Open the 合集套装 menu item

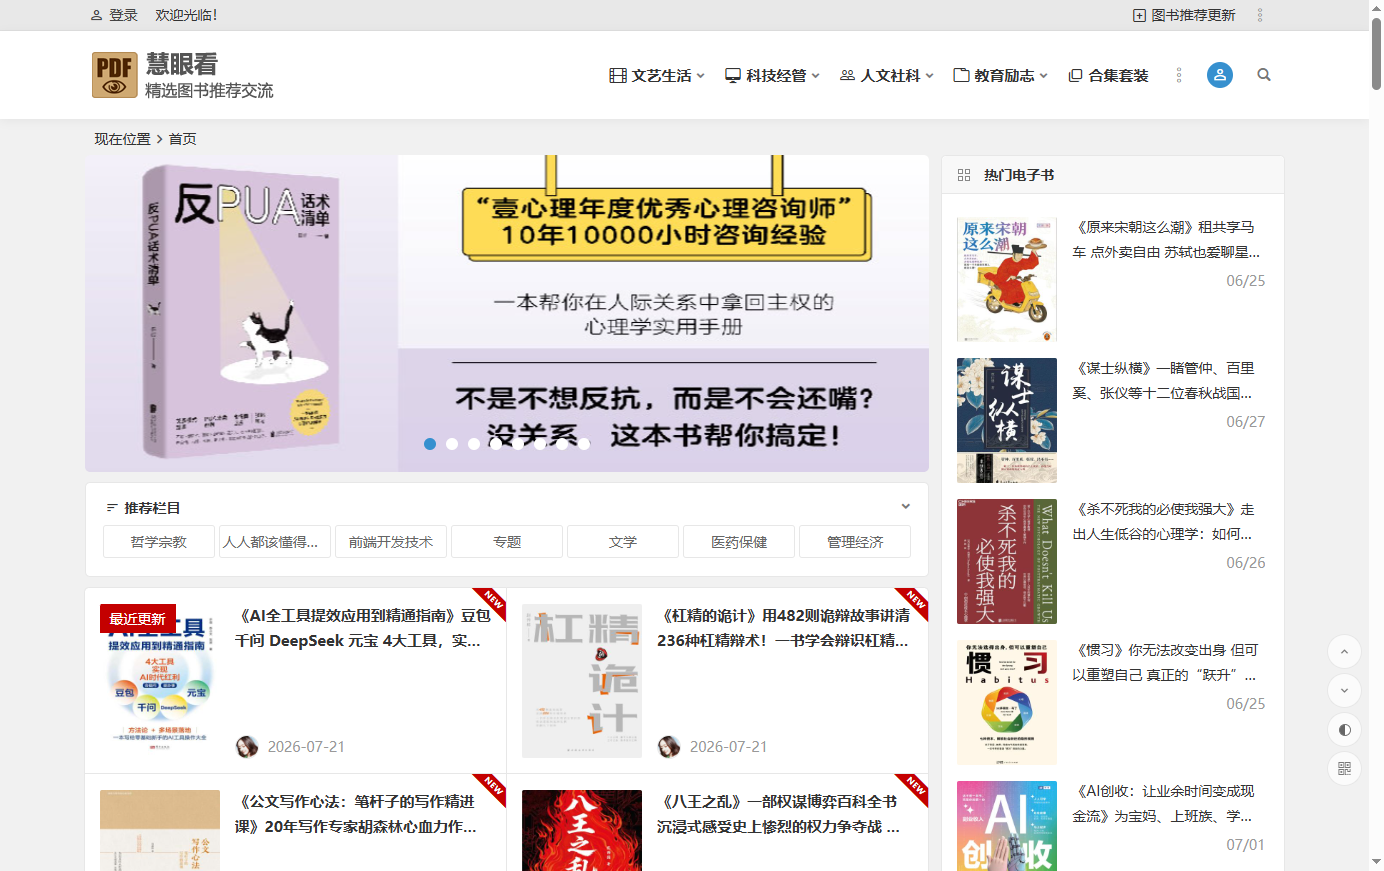(1108, 75)
